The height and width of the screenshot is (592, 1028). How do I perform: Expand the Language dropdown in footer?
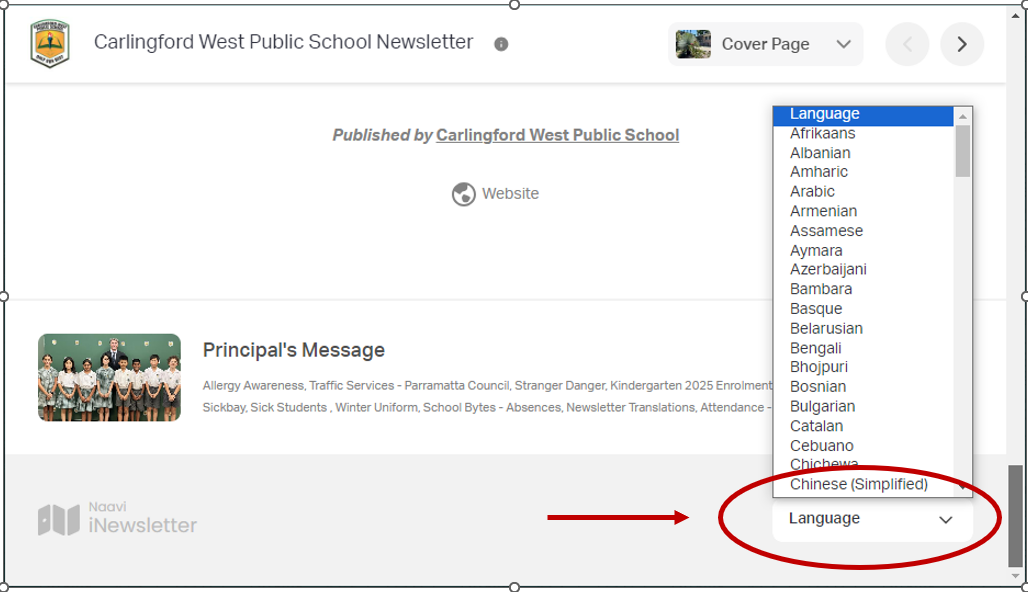871,519
